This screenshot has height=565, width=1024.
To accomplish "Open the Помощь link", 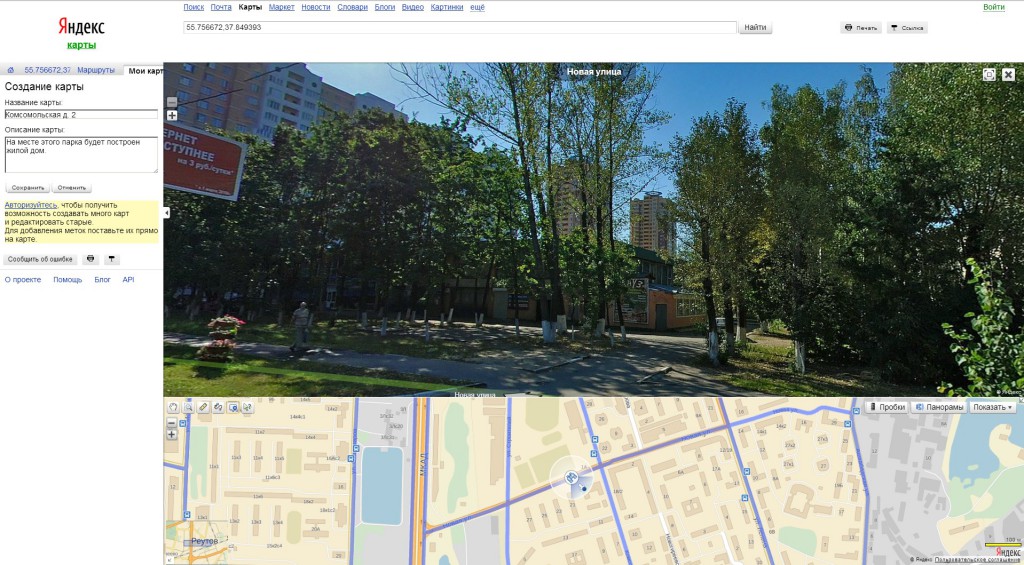I will click(68, 280).
